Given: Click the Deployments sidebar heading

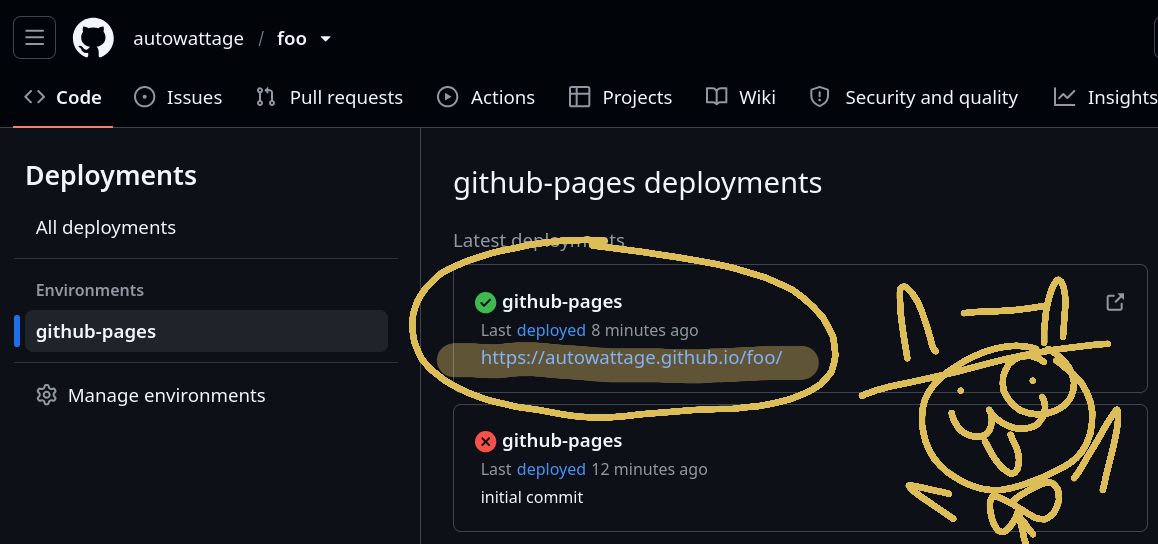Looking at the screenshot, I should point(111,176).
